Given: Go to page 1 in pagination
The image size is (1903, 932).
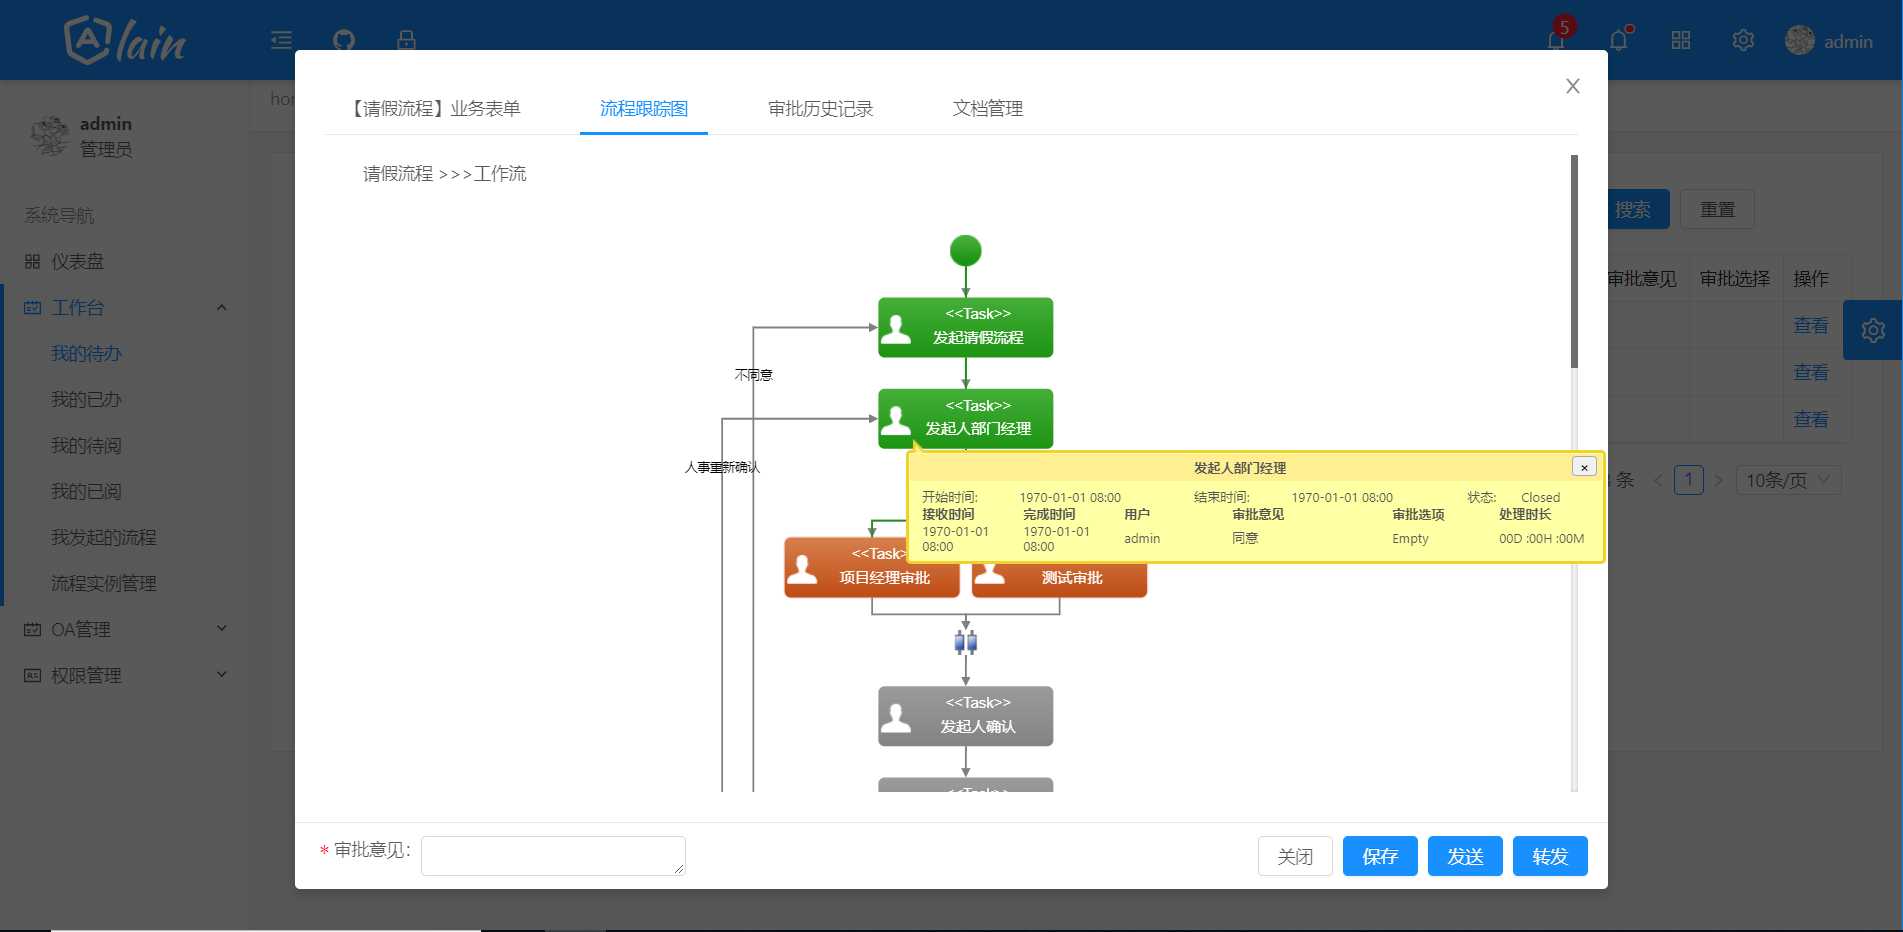Looking at the screenshot, I should 1689,480.
